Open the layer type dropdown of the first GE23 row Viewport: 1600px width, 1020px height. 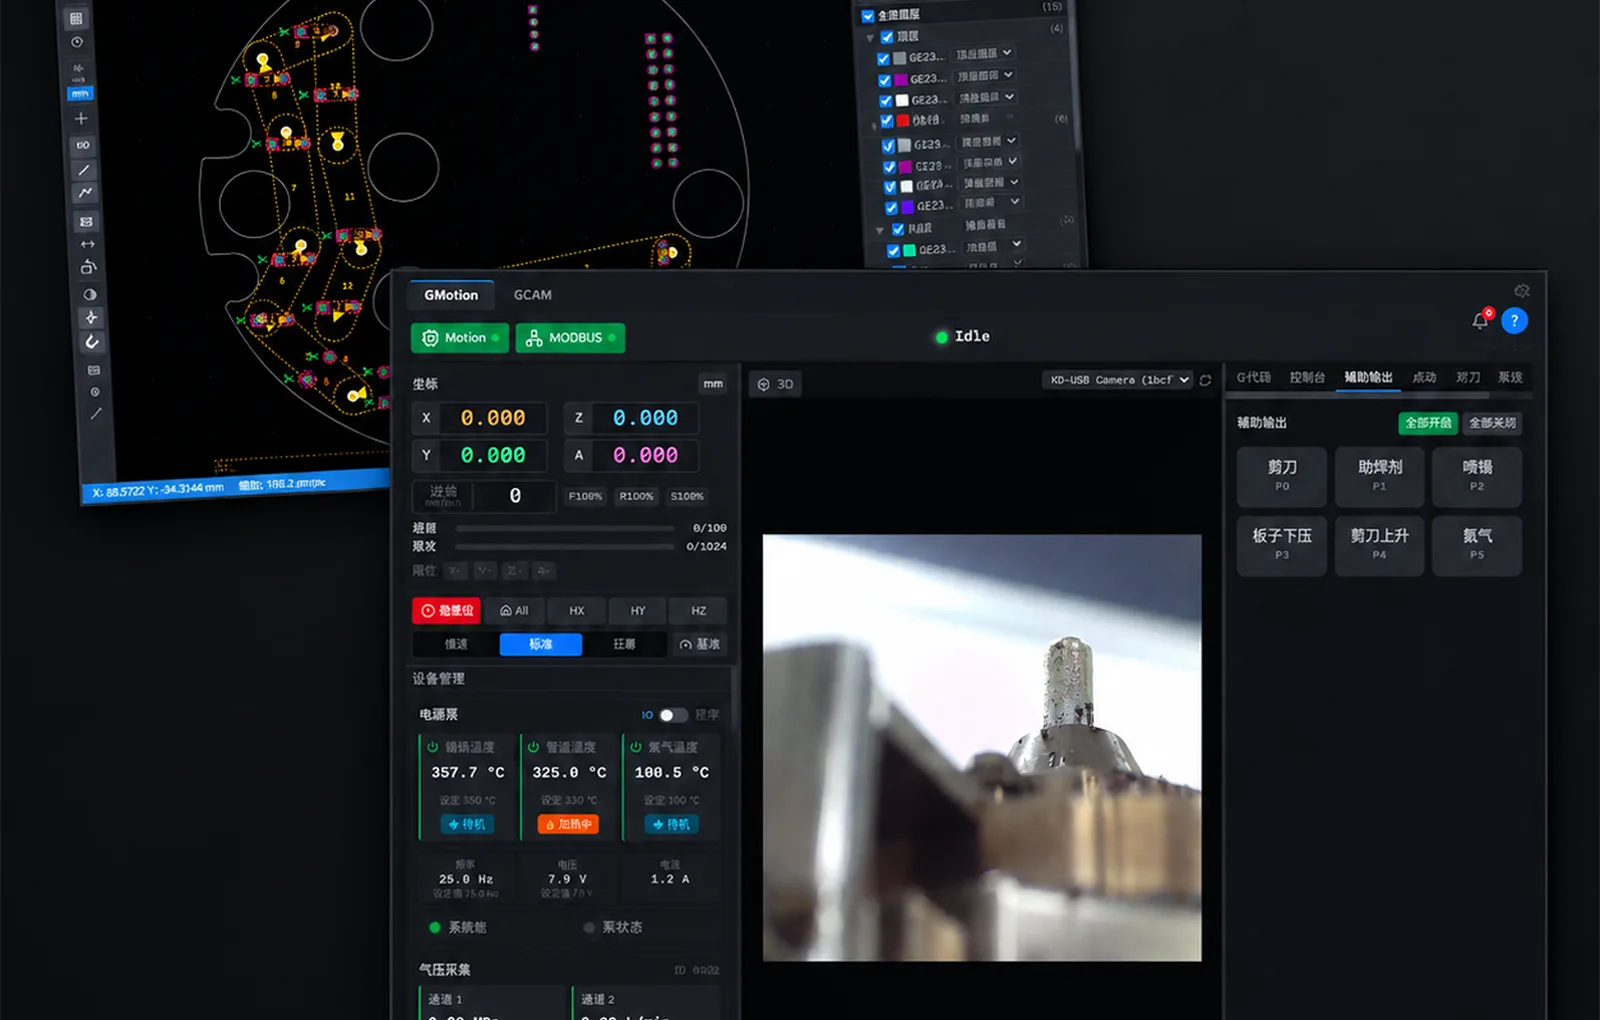click(984, 53)
